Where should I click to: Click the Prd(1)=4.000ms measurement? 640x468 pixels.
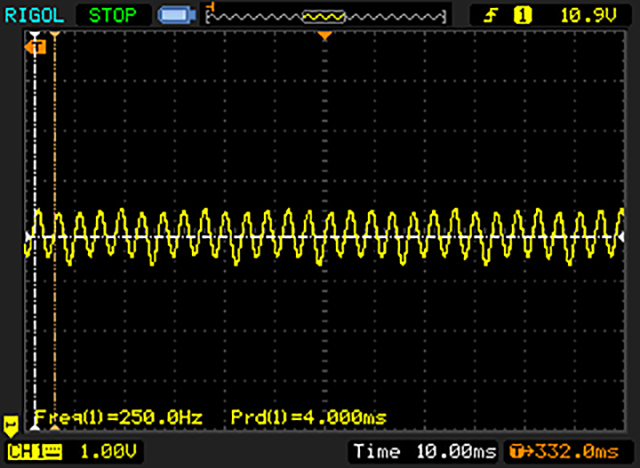tap(309, 417)
